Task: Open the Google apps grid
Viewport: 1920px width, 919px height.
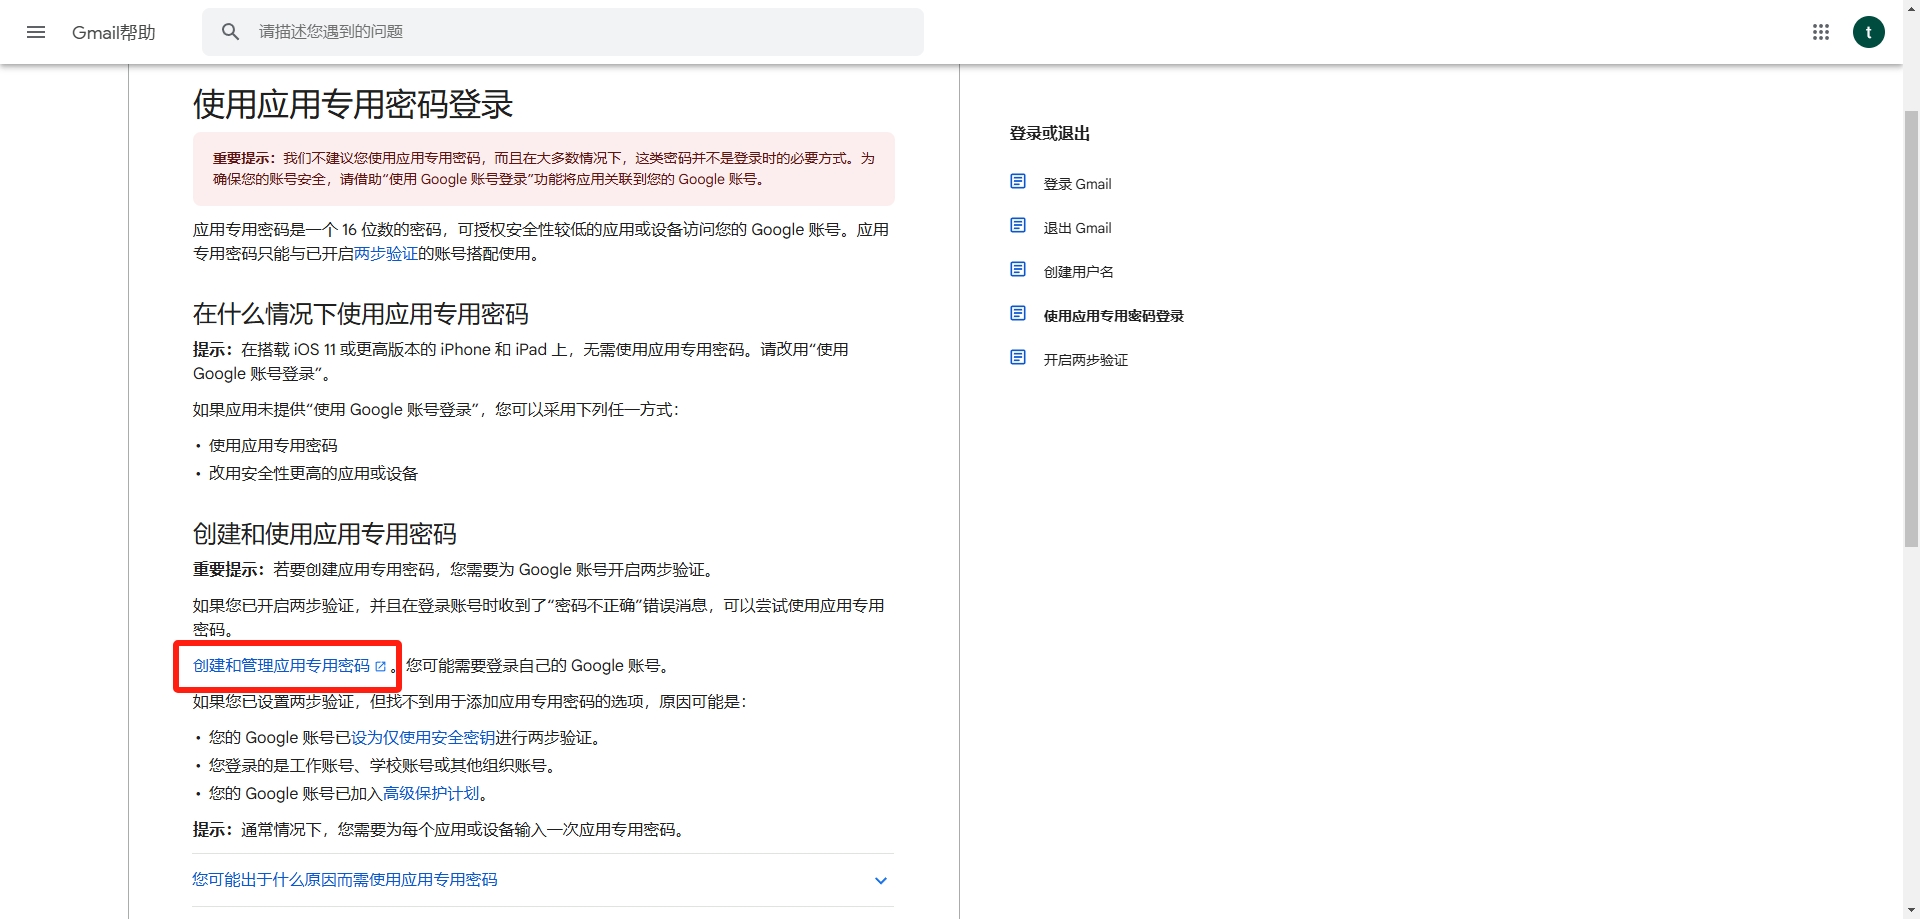Action: click(1821, 32)
